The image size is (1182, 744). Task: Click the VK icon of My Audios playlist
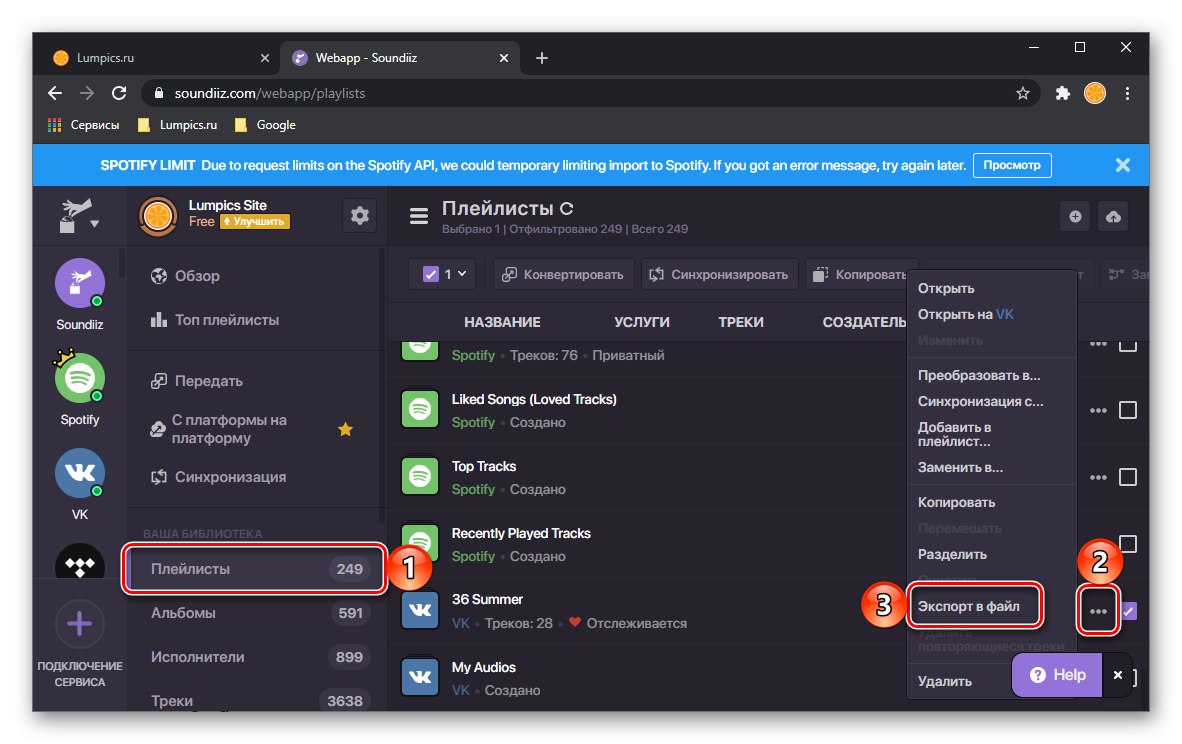pos(420,676)
